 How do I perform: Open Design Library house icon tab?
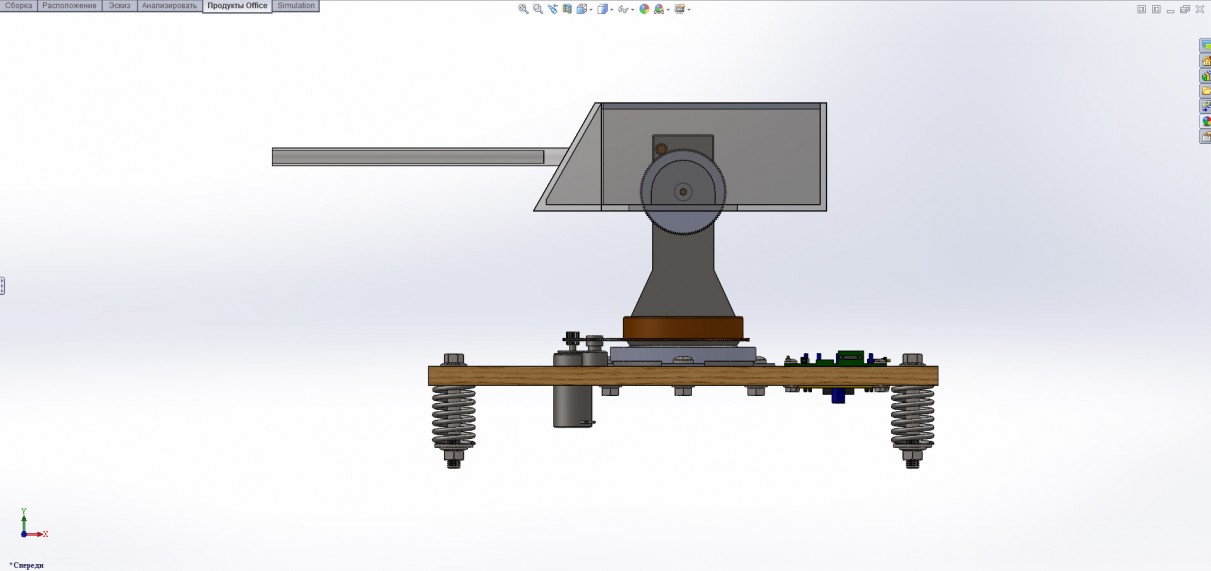[x=1206, y=61]
